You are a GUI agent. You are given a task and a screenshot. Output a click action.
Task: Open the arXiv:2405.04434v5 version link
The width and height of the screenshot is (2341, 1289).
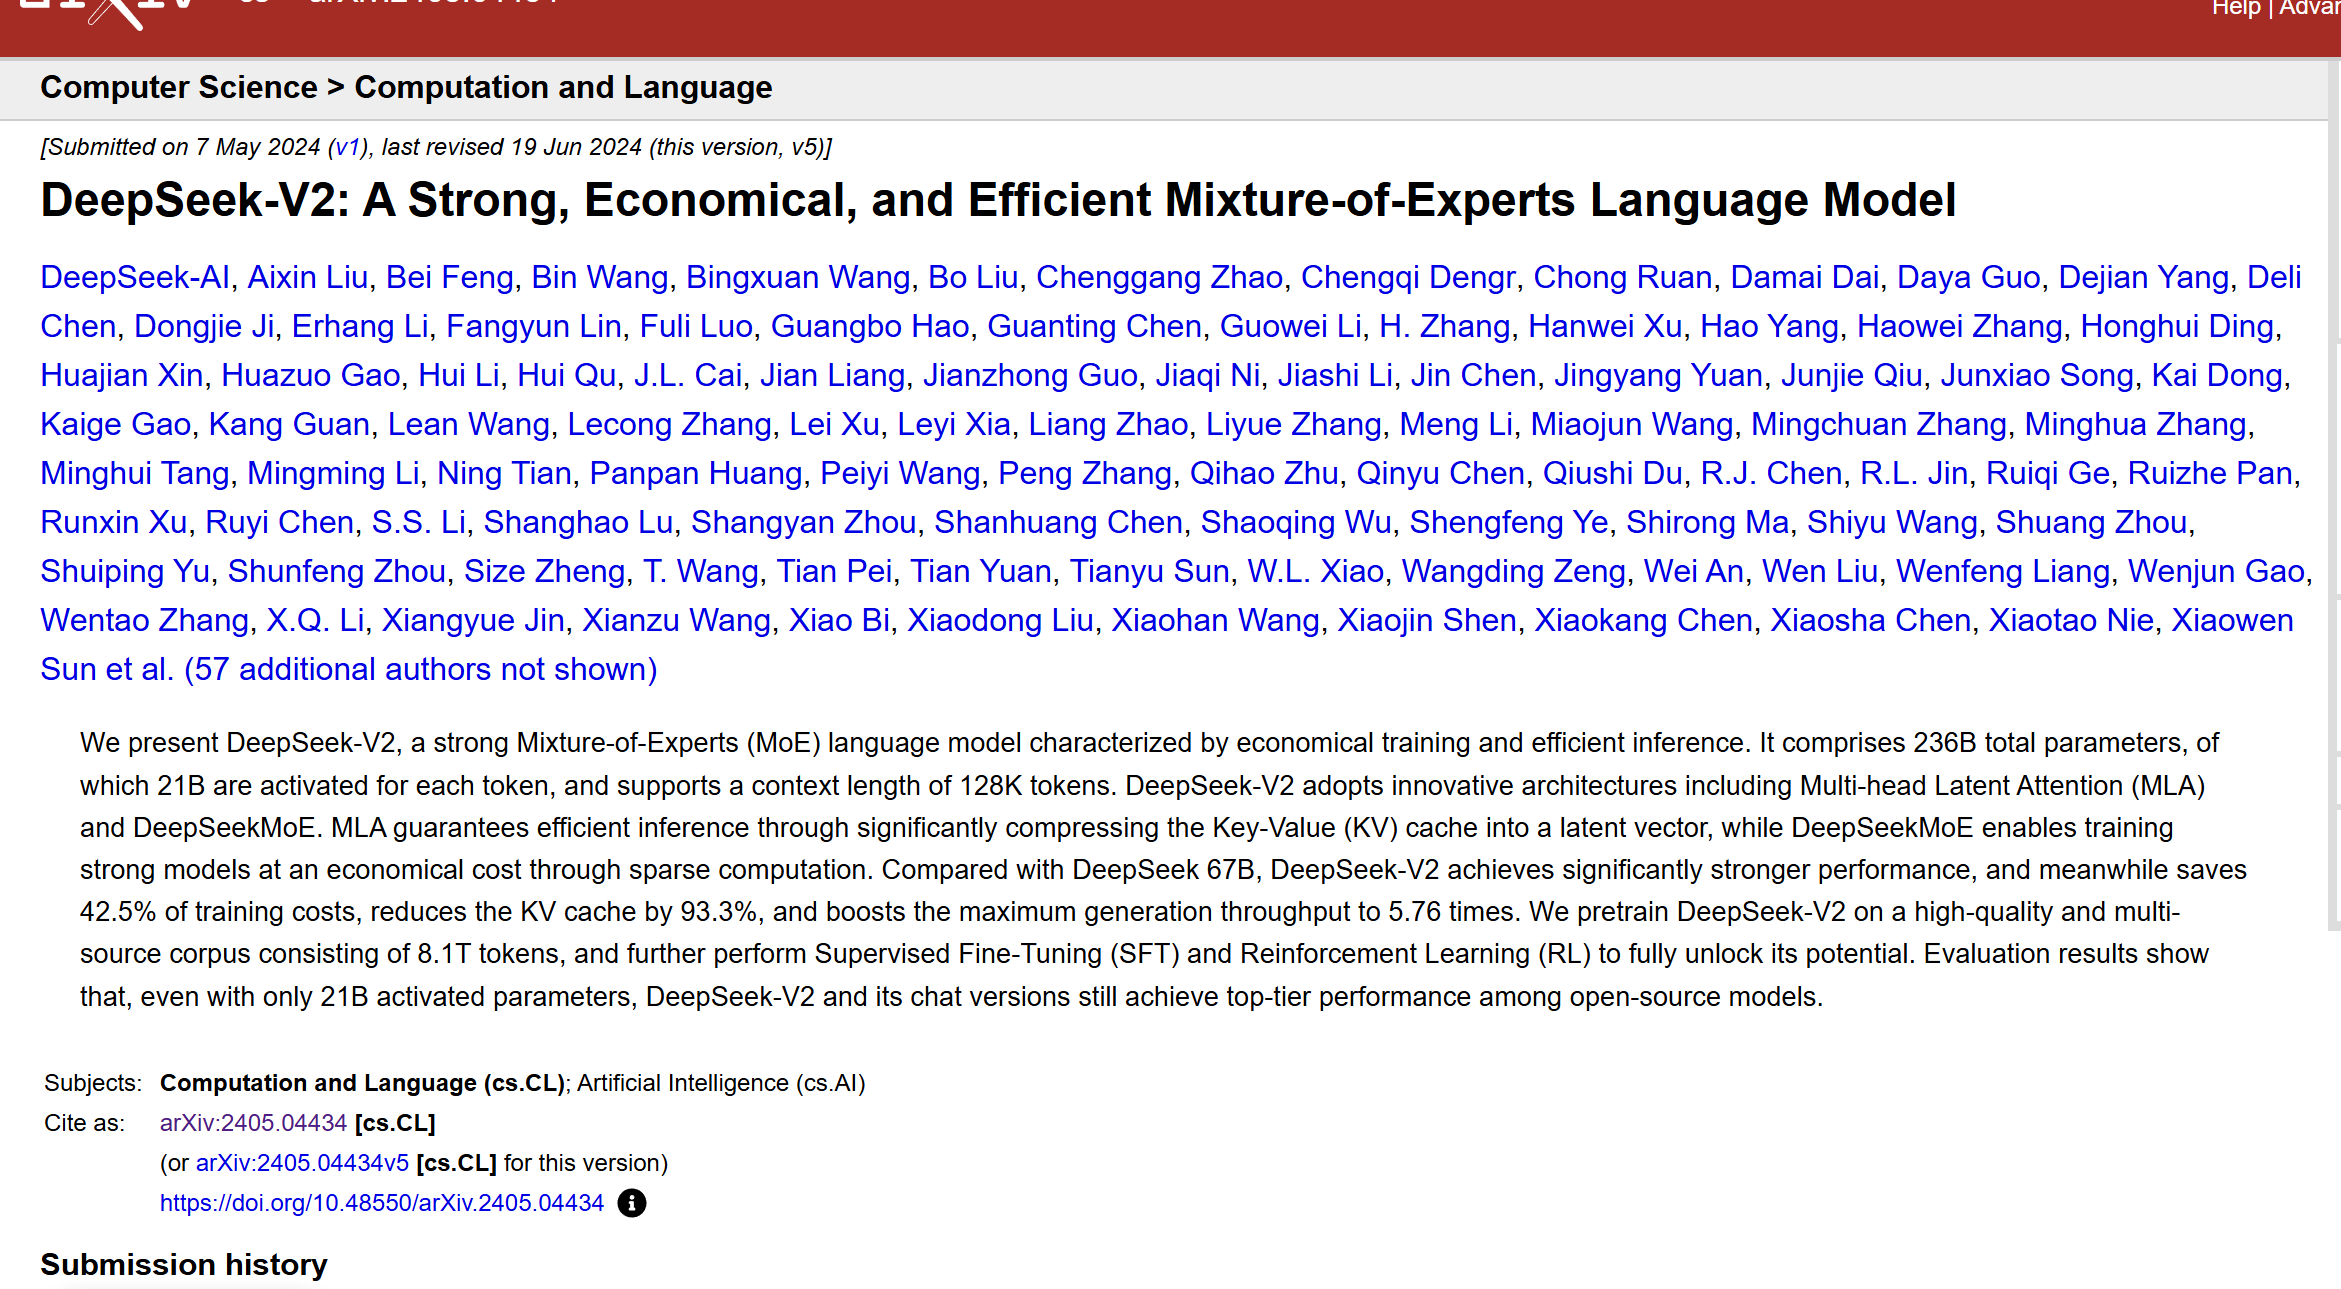(302, 1163)
